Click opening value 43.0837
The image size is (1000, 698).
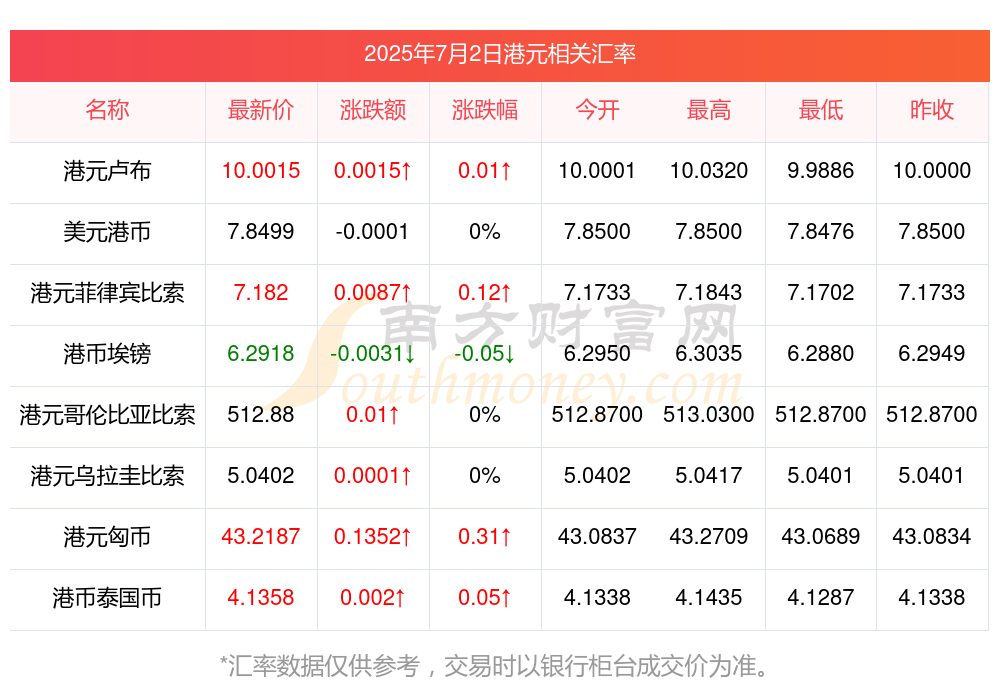(597, 537)
